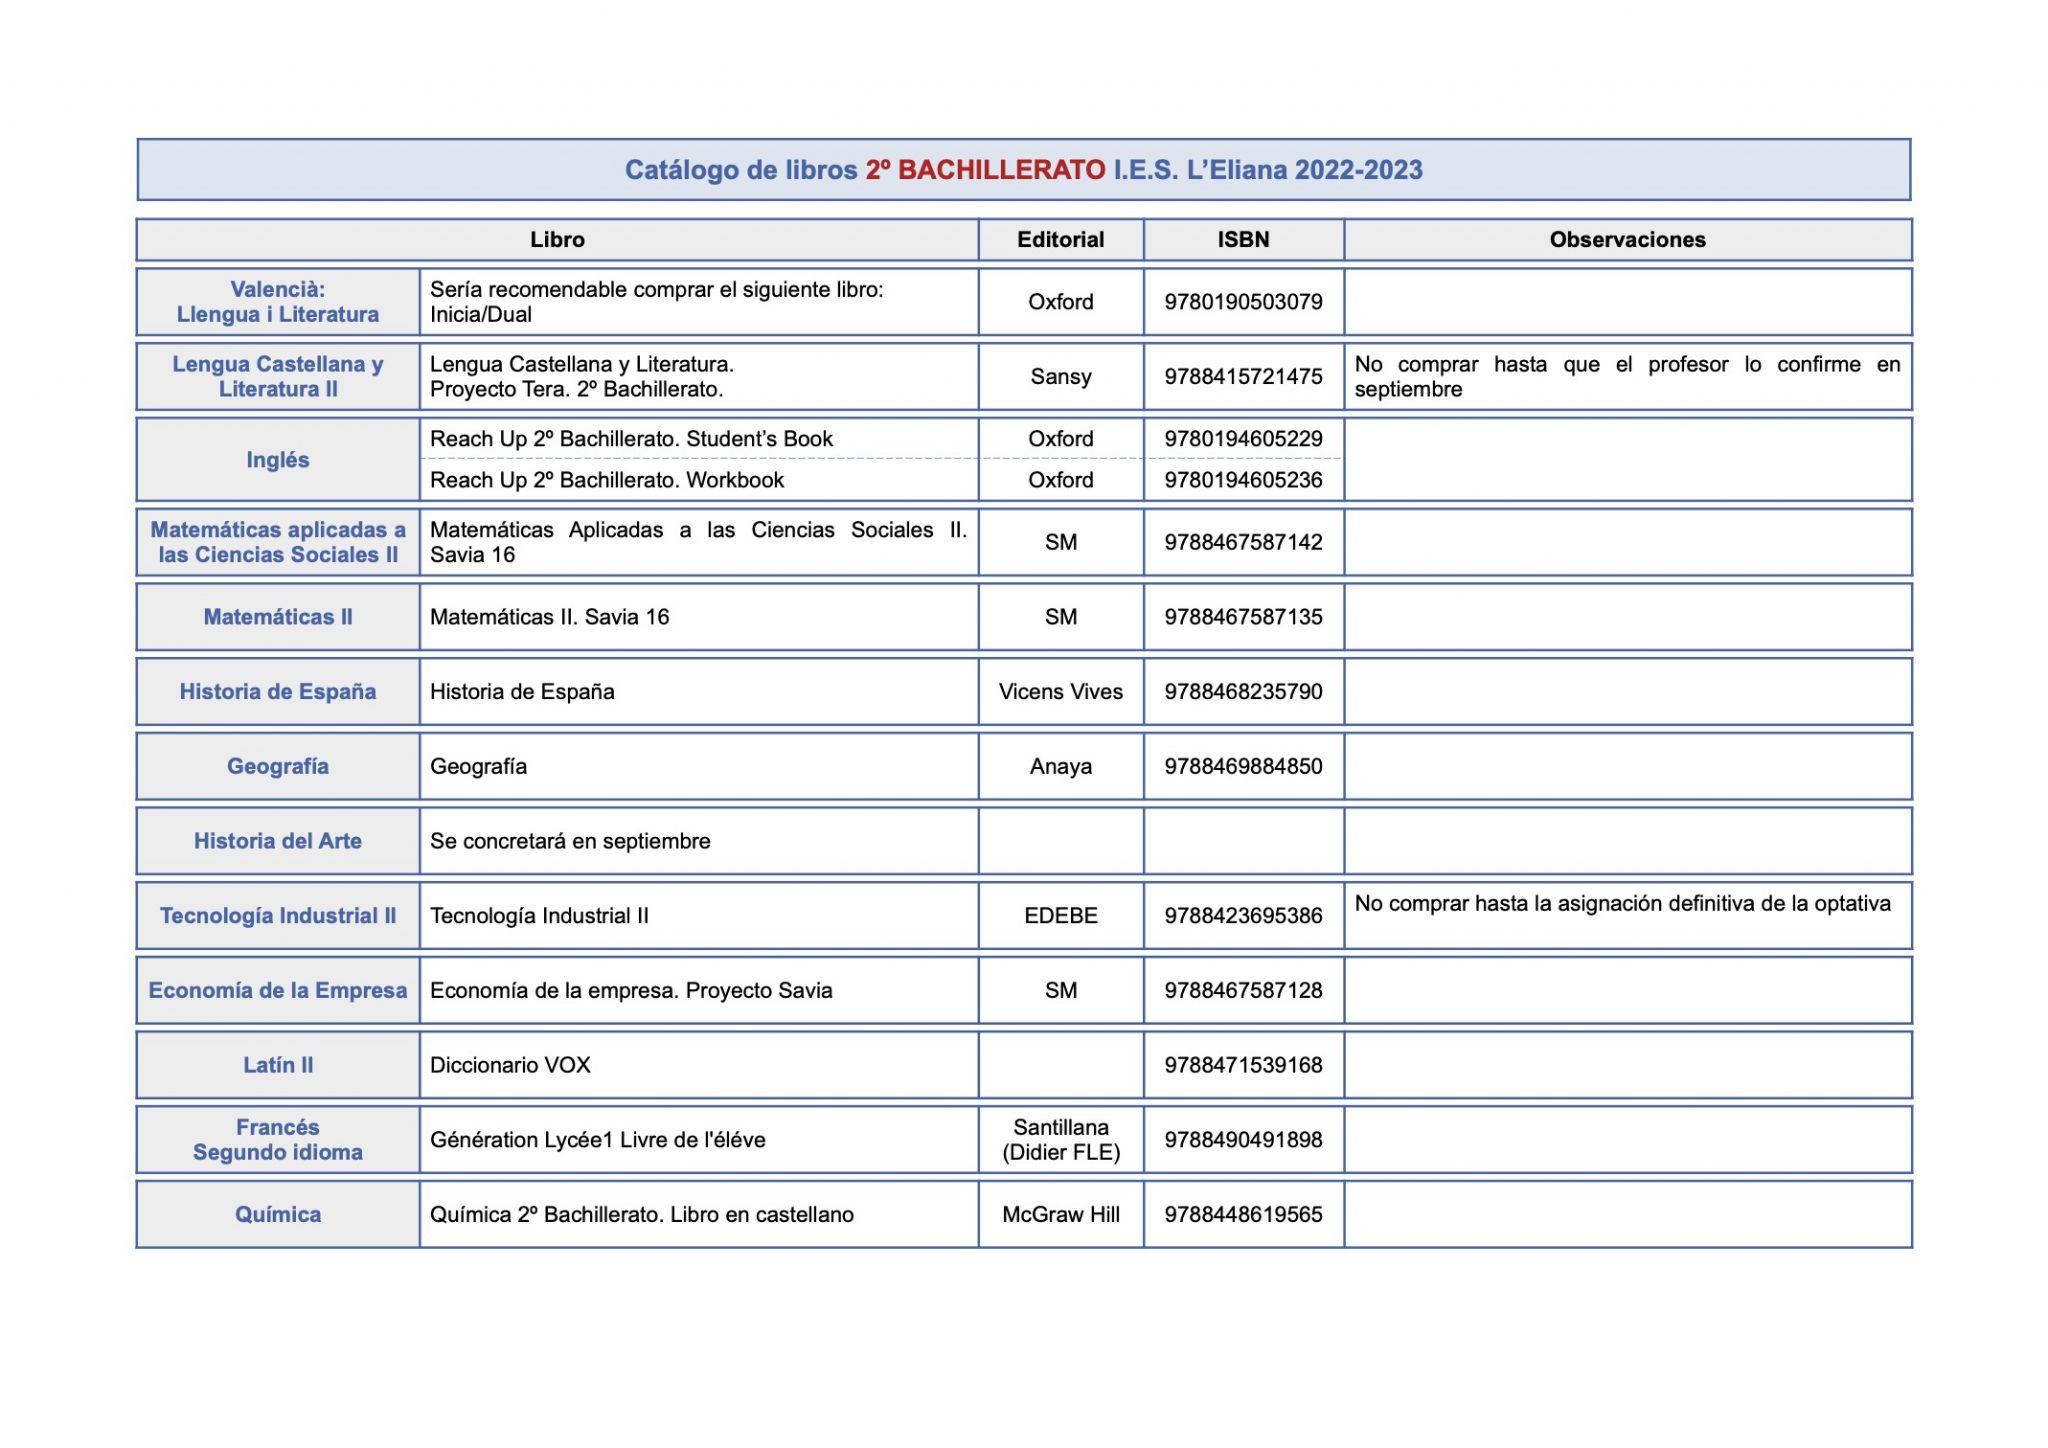Click the Sansy editorial cell
This screenshot has width=2048, height=1448.
(x=1060, y=377)
